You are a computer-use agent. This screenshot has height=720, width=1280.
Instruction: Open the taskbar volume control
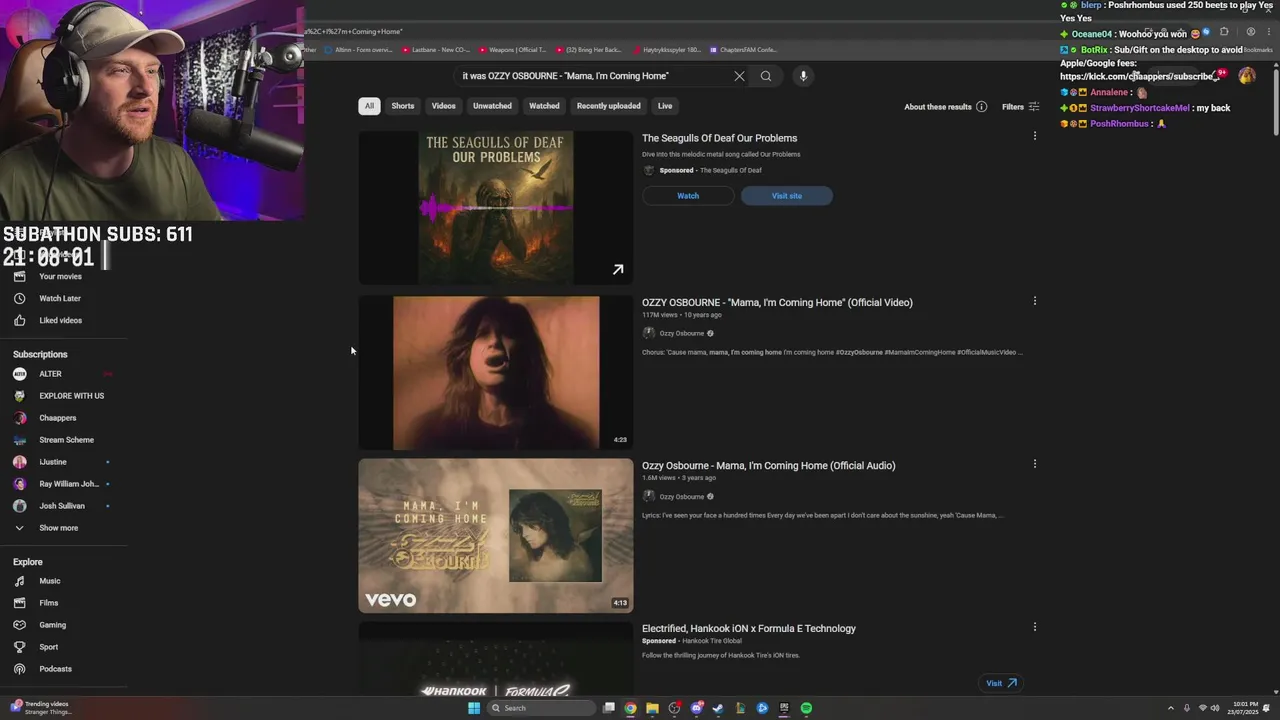[1215, 708]
